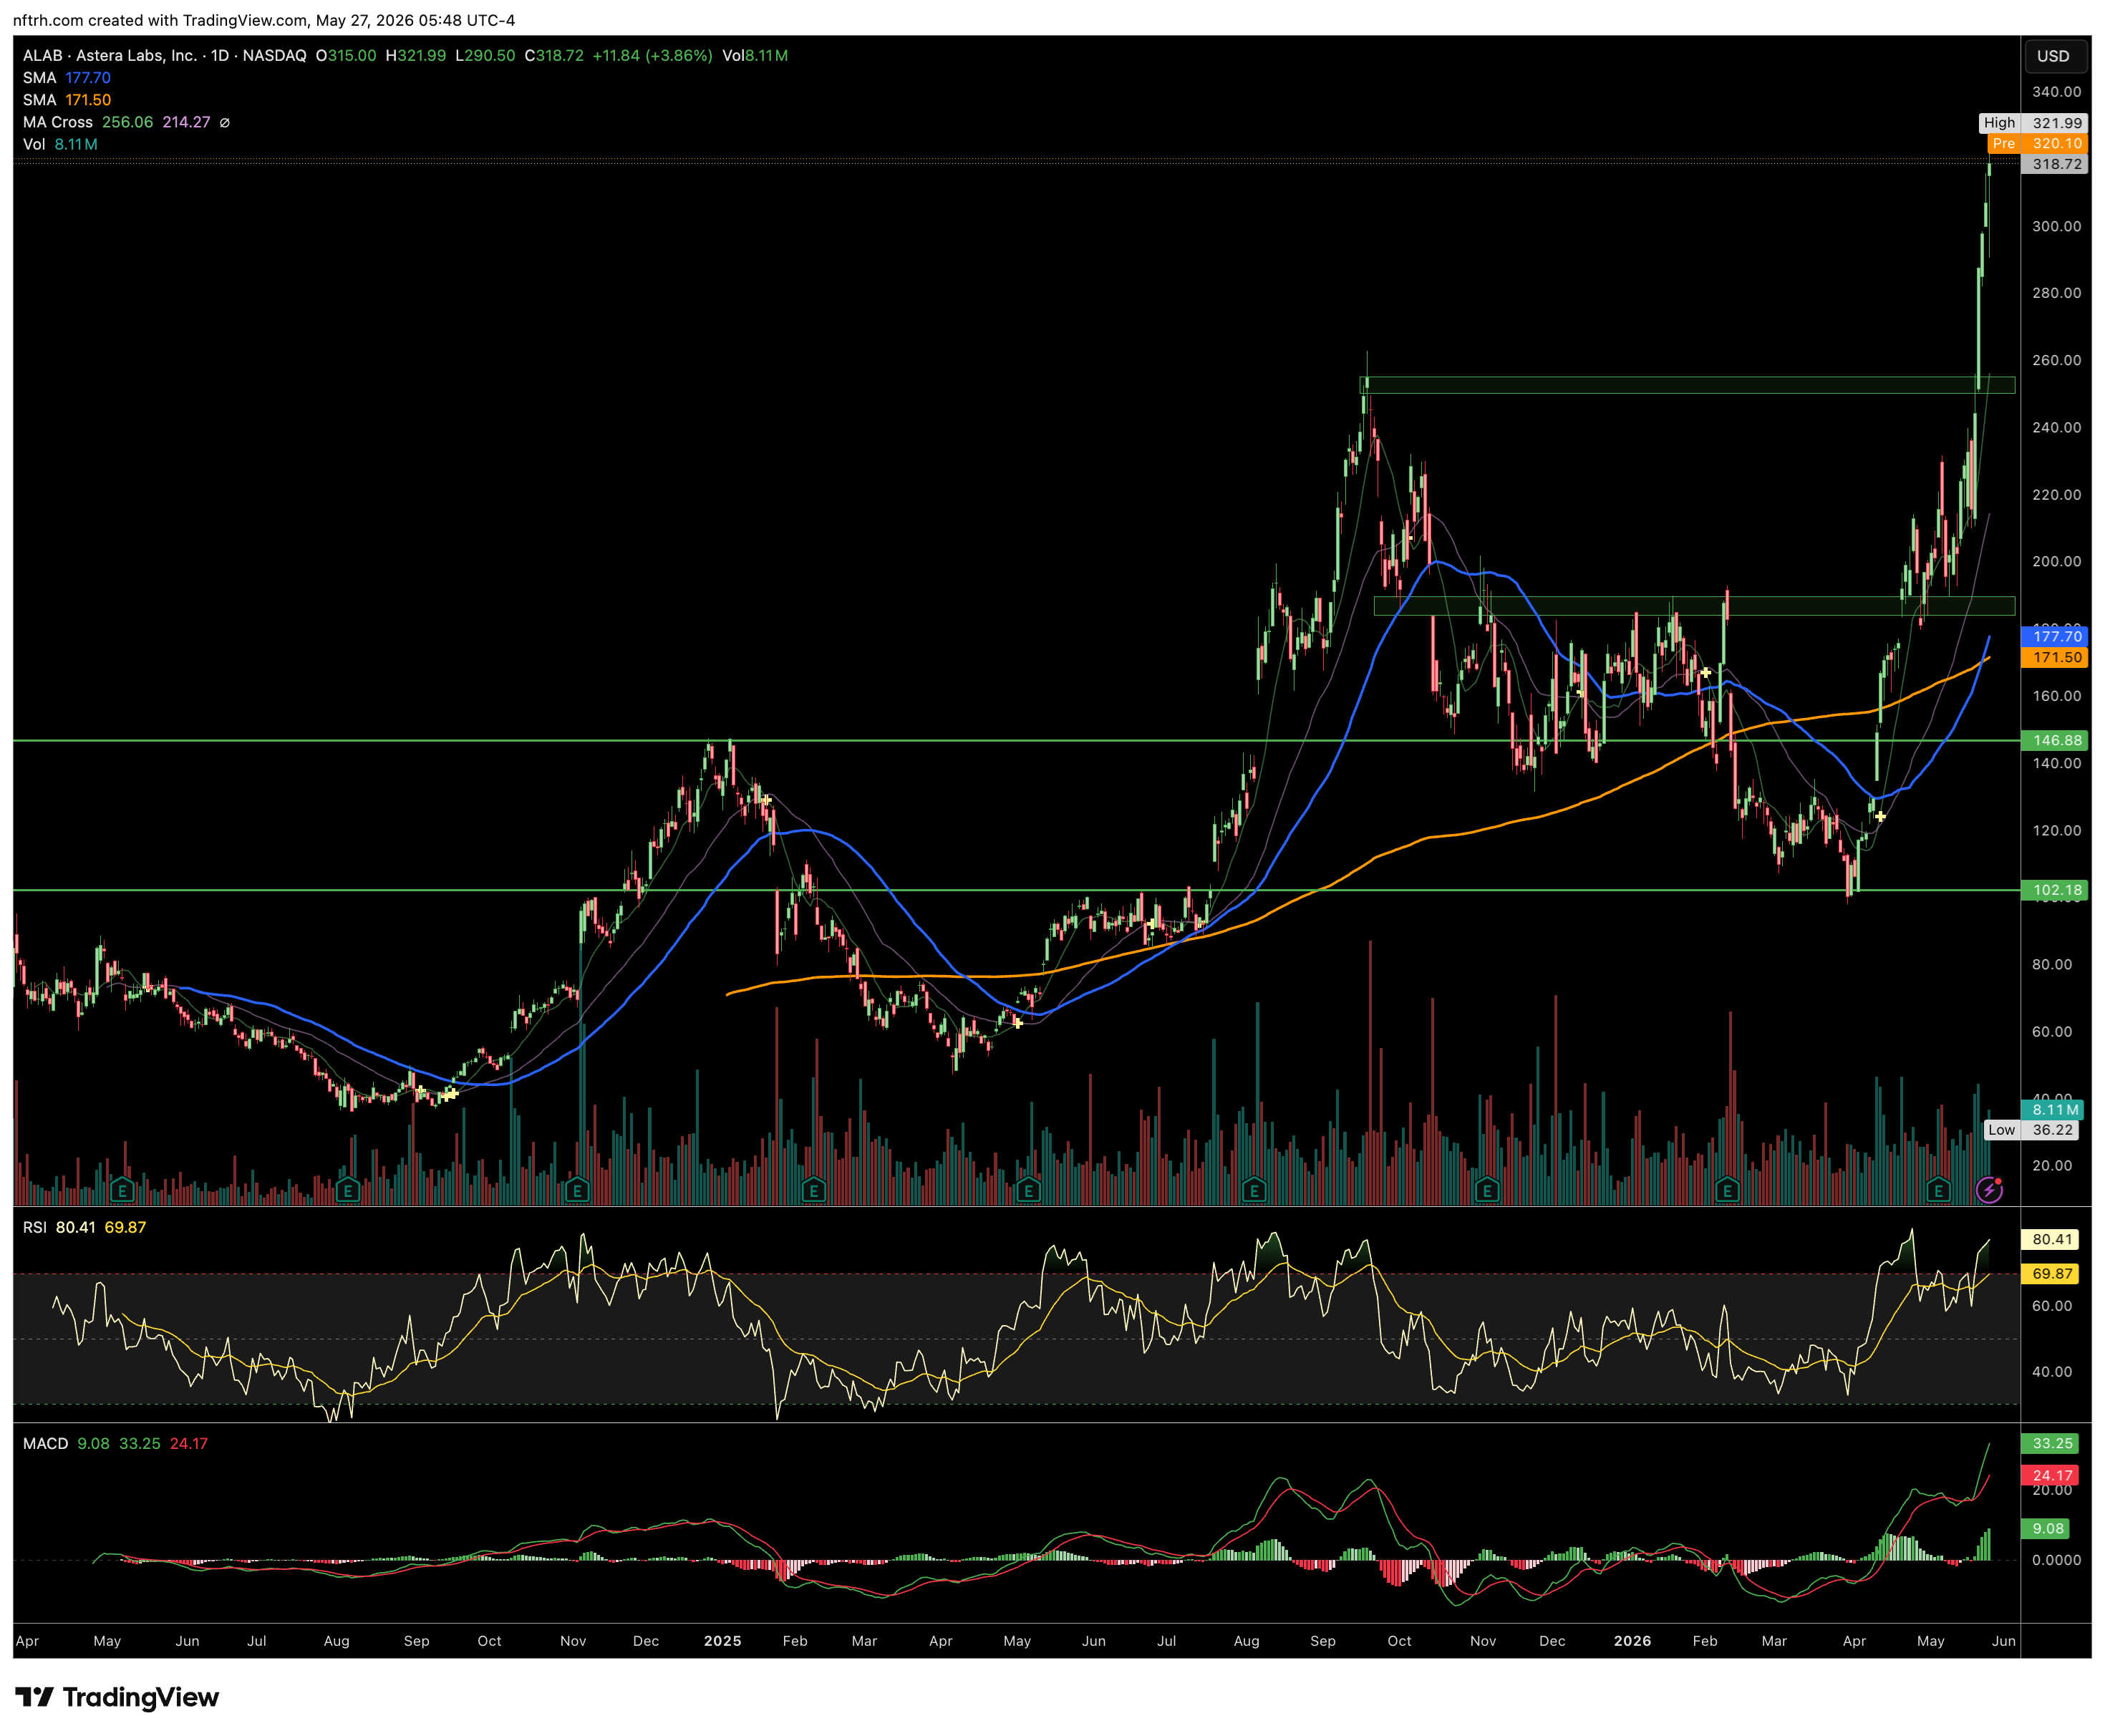Image resolution: width=2105 pixels, height=1736 pixels.
Task: Open the earnings marker near November 2025
Action: (1487, 1190)
